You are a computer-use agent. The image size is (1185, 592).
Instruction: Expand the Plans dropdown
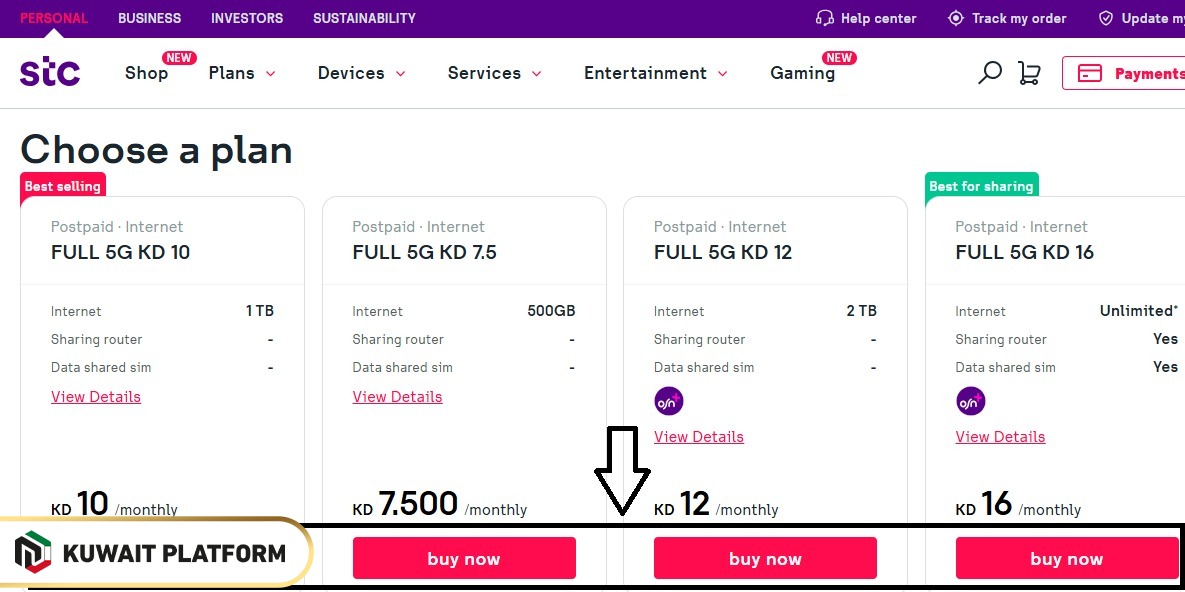pos(241,73)
